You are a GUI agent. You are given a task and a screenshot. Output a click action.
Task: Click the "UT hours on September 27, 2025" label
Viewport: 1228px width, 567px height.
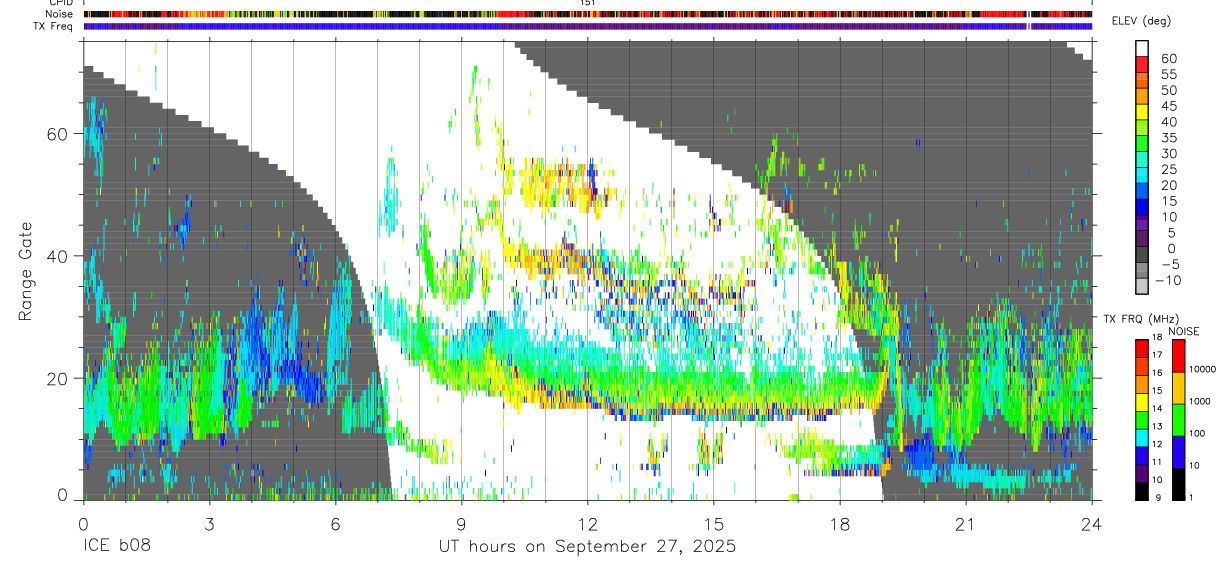click(587, 547)
